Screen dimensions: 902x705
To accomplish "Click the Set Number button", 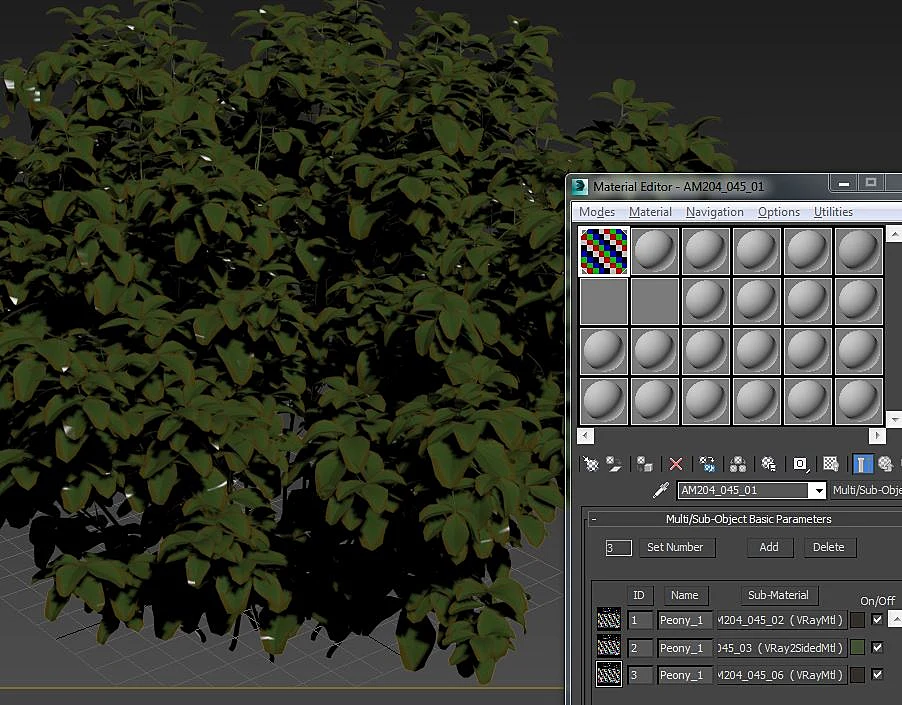I will click(675, 547).
